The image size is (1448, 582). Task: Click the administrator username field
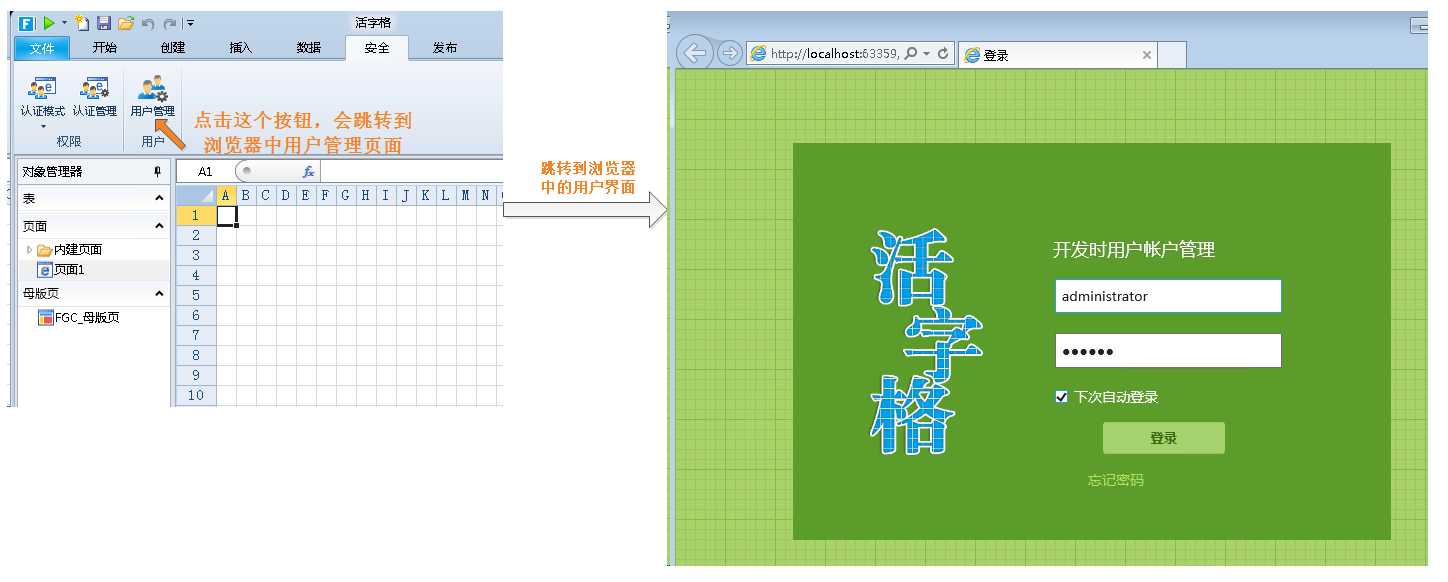click(x=1168, y=296)
